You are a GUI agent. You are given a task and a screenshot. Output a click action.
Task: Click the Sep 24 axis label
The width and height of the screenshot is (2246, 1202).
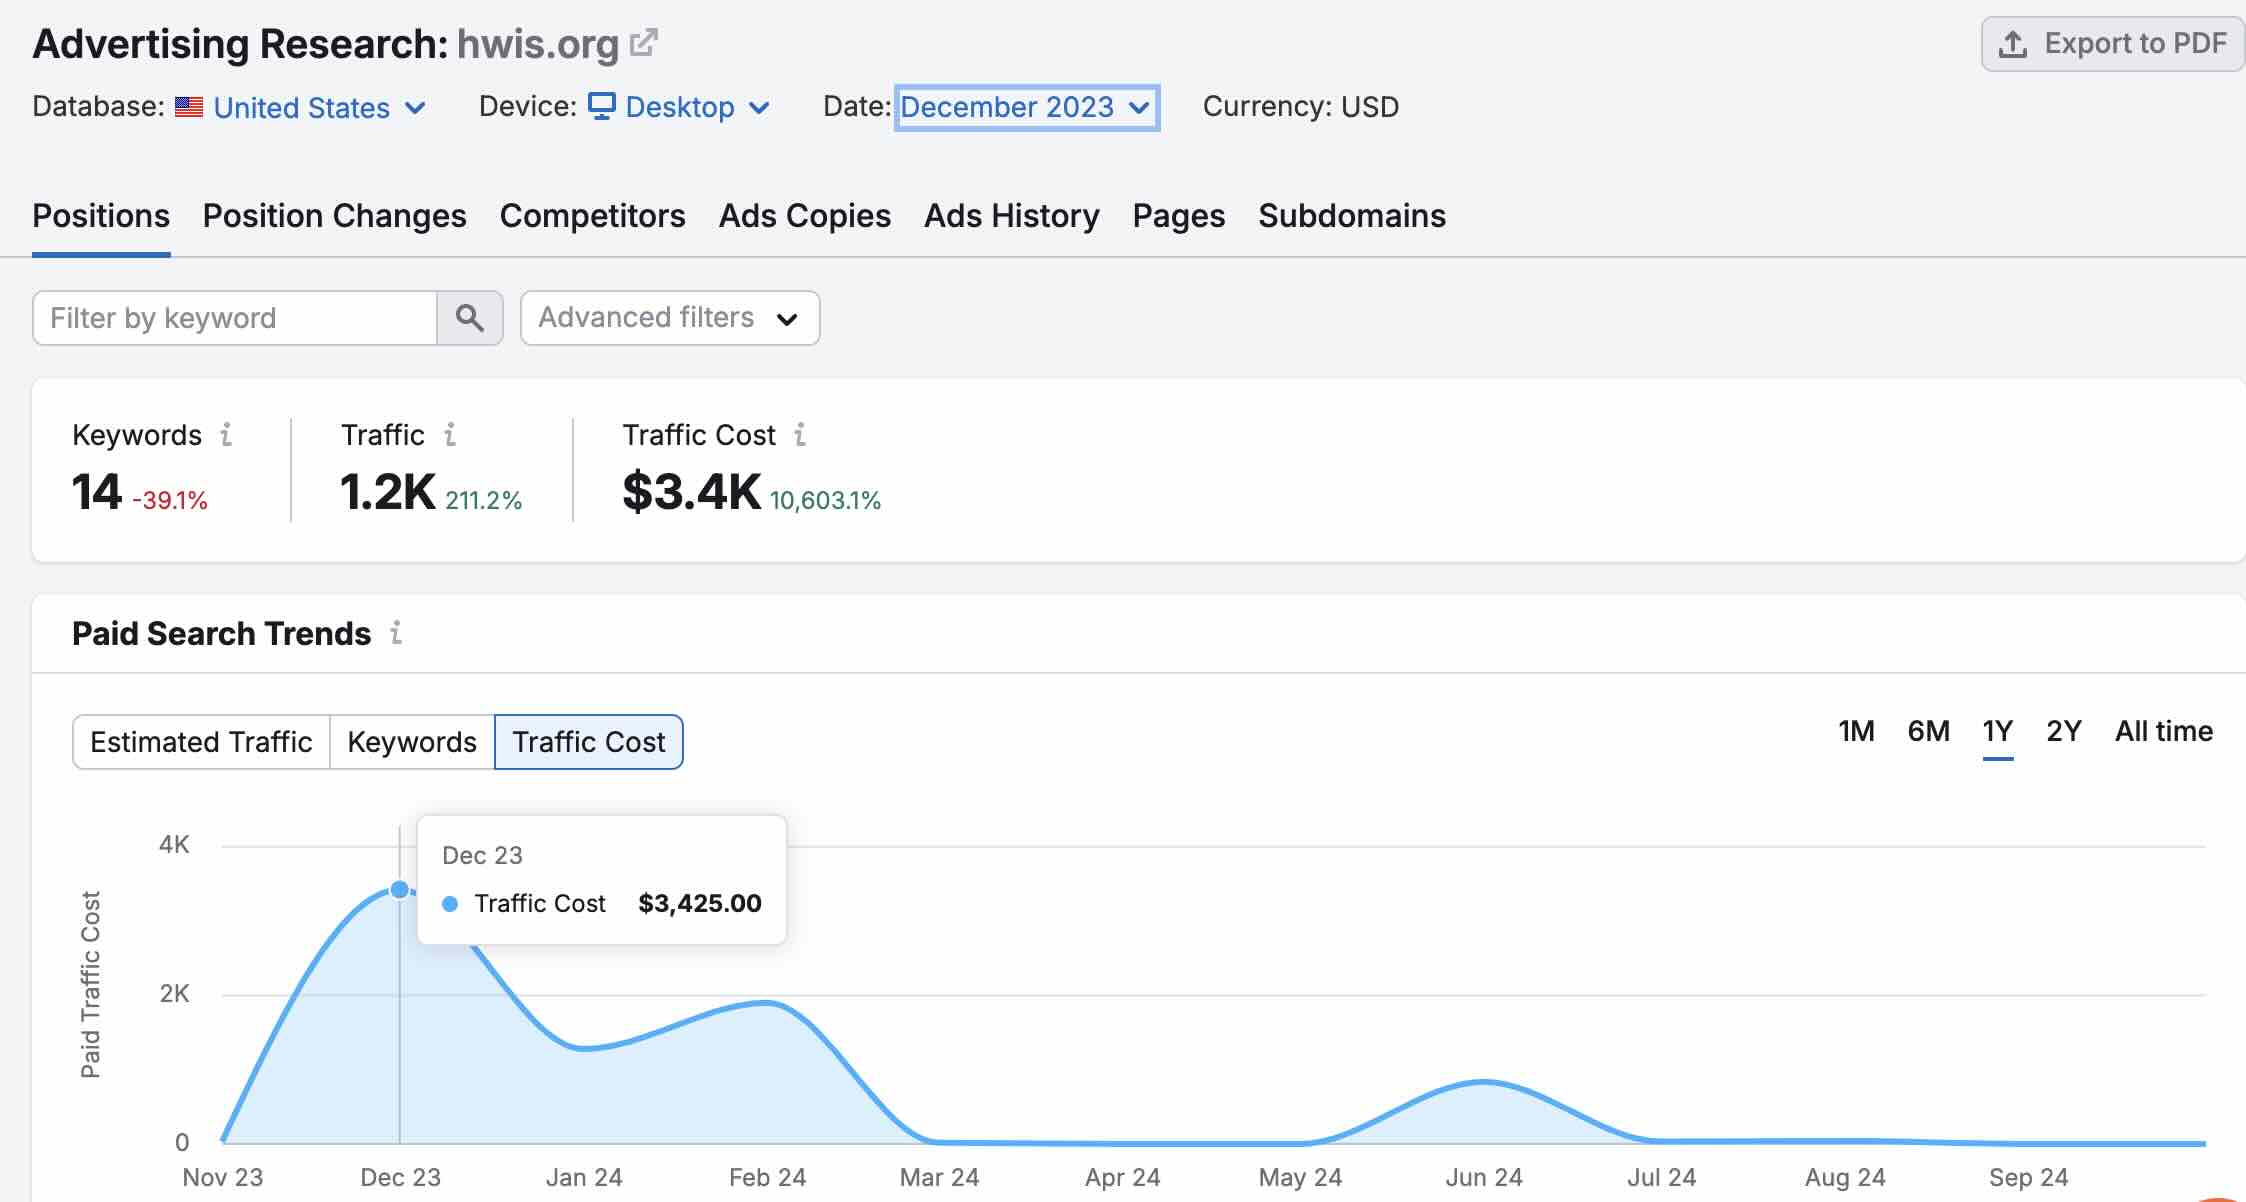coord(2028,1177)
